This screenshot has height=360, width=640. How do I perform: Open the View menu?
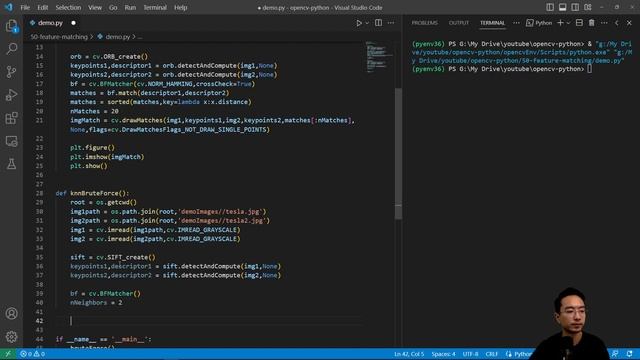click(x=95, y=7)
